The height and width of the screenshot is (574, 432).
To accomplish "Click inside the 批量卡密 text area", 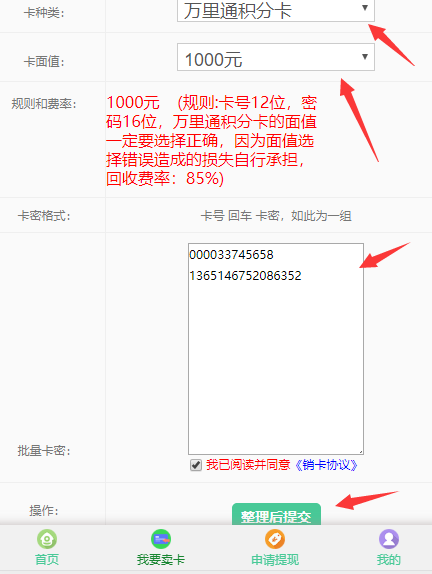I will click(x=276, y=349).
